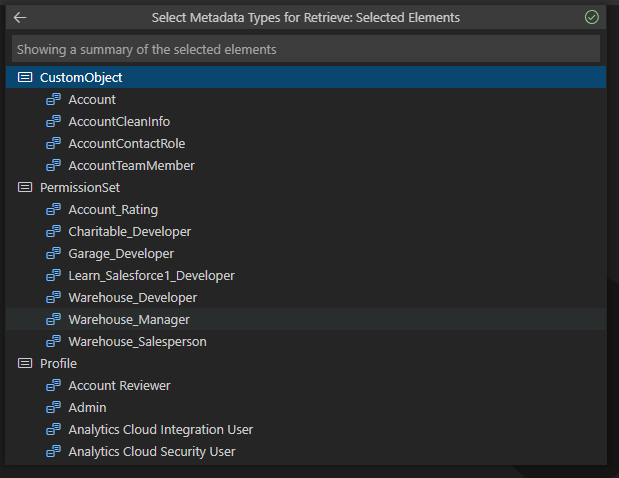Select the Account custom object
Screen dimensions: 619x478
pos(92,100)
